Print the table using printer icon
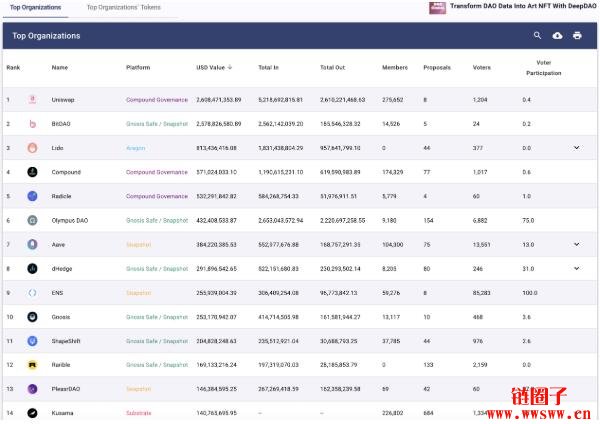This screenshot has width=600, height=424. (x=577, y=36)
